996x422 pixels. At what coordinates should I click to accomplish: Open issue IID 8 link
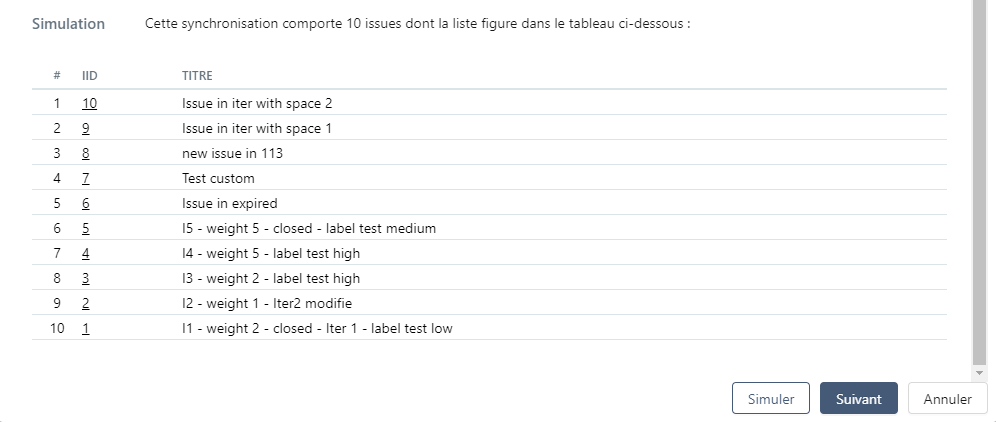tap(86, 153)
